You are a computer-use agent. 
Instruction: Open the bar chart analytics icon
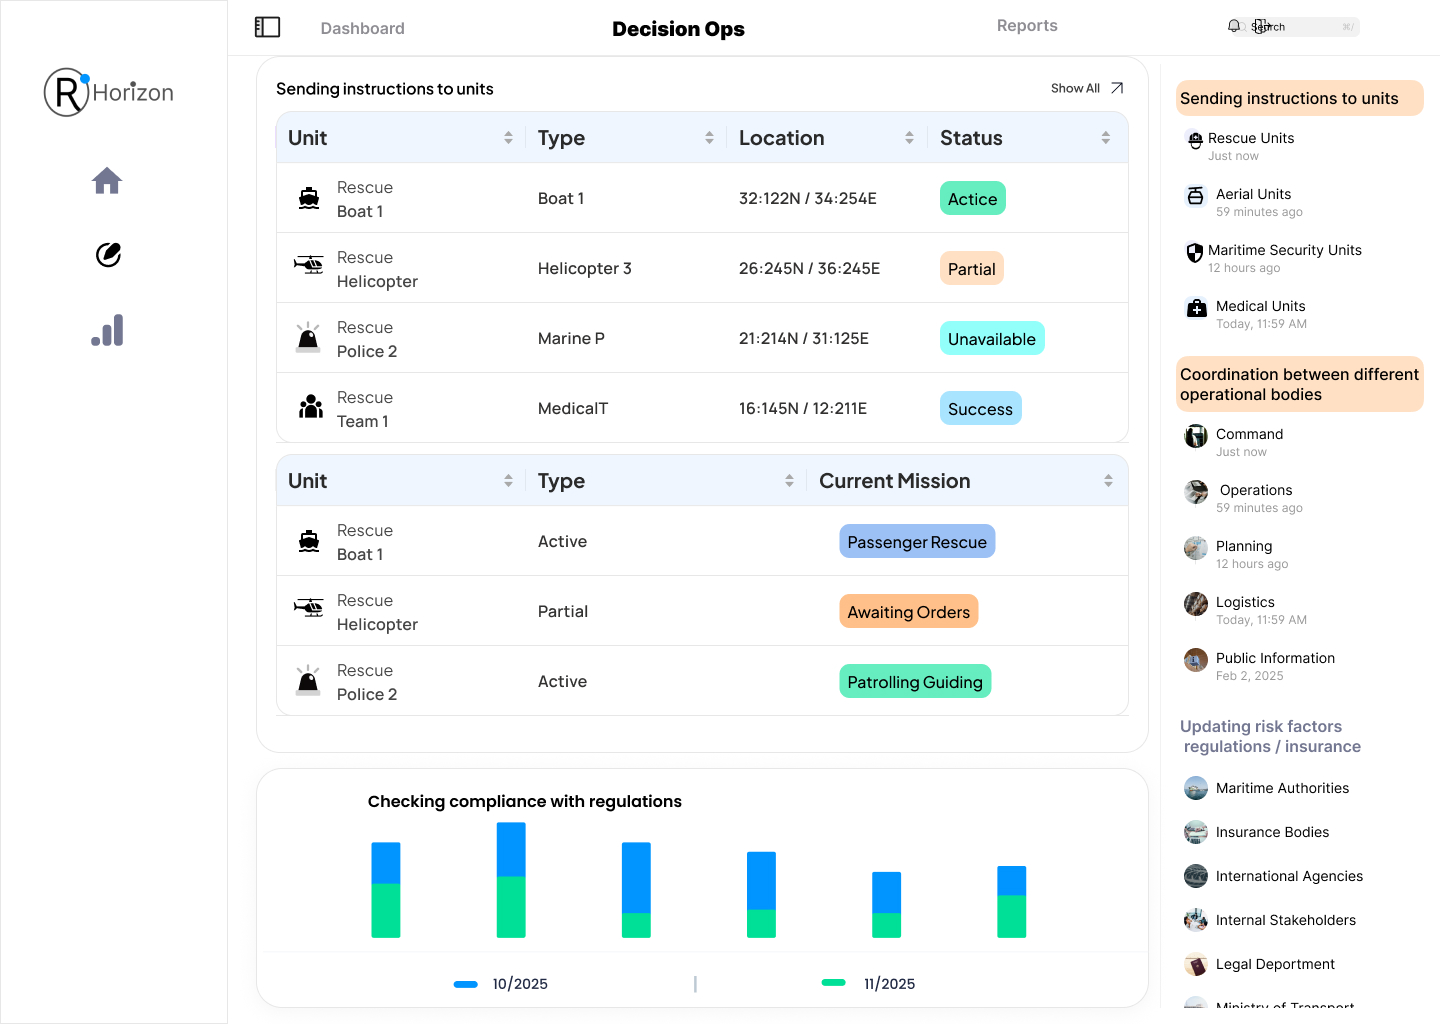(107, 330)
